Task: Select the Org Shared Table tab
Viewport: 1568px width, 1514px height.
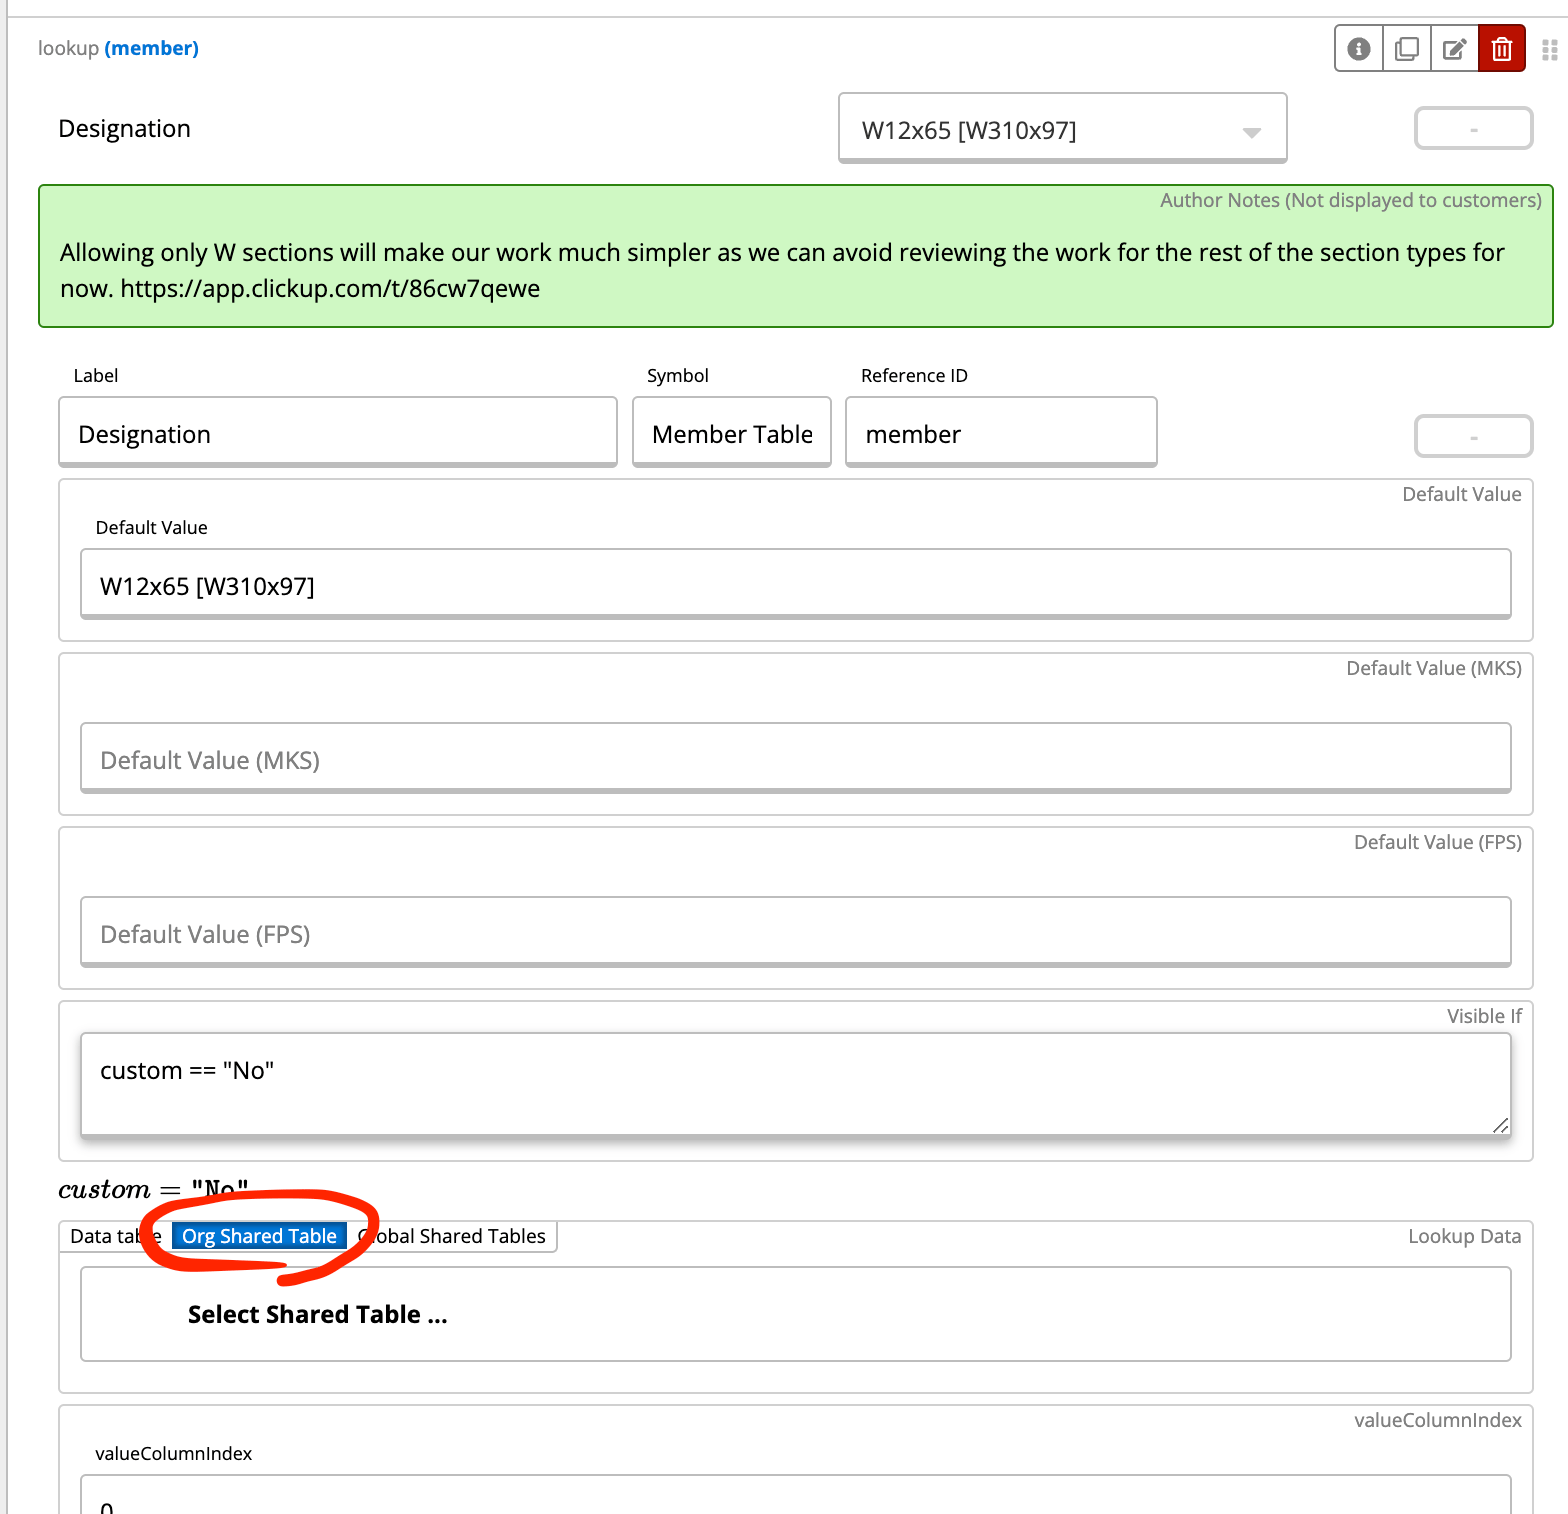Action: tap(259, 1236)
